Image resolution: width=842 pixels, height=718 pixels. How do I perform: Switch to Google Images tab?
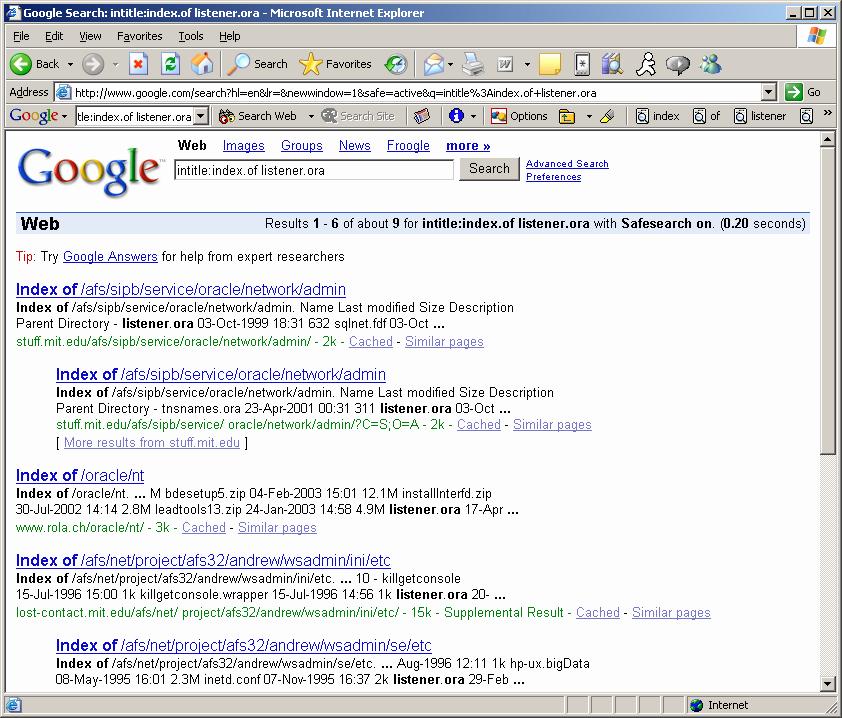tap(243, 146)
